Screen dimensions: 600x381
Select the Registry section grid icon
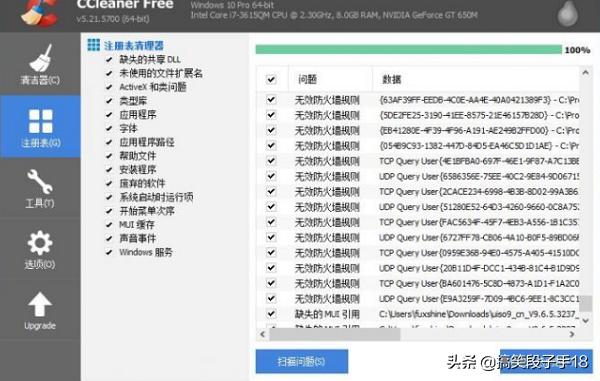(x=40, y=127)
